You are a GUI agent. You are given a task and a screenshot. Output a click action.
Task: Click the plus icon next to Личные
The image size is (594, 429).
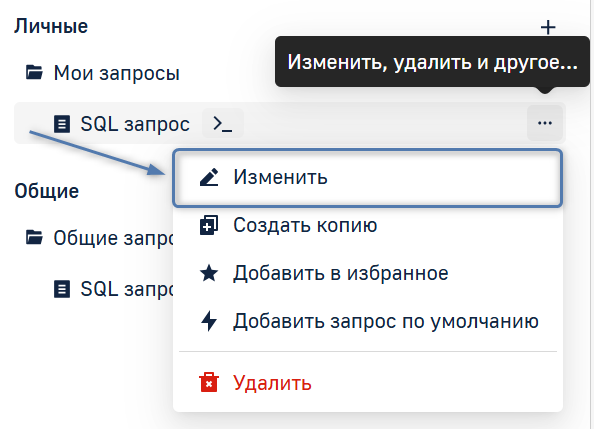[548, 27]
